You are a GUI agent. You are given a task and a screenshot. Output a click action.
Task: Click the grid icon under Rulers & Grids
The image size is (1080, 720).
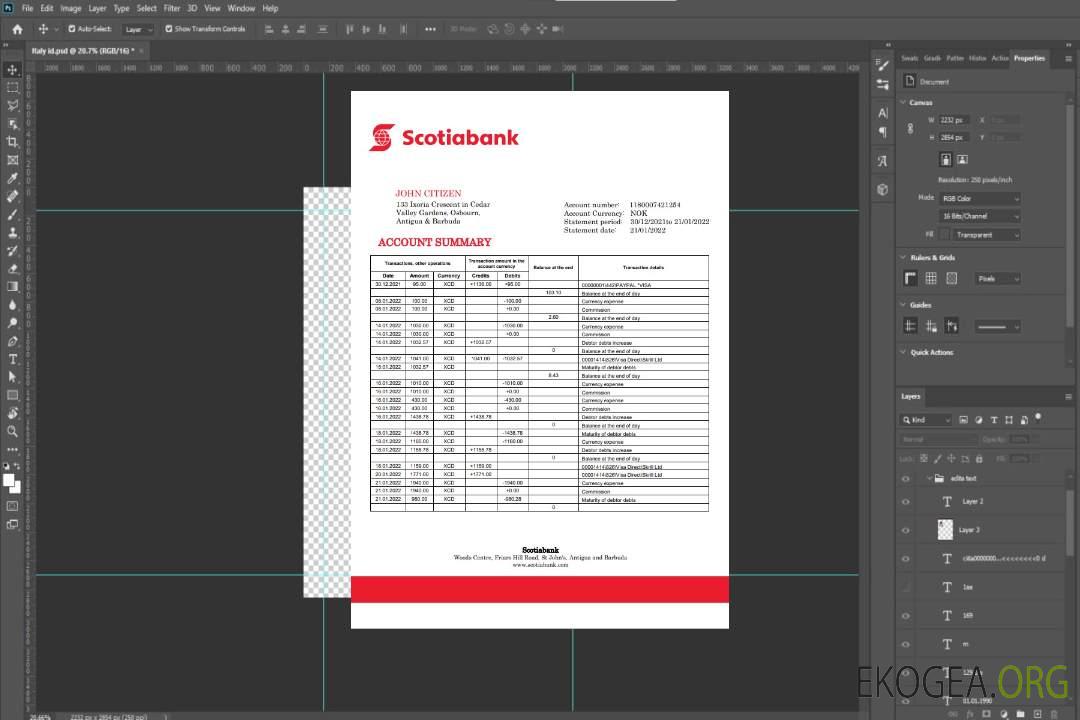(x=931, y=278)
